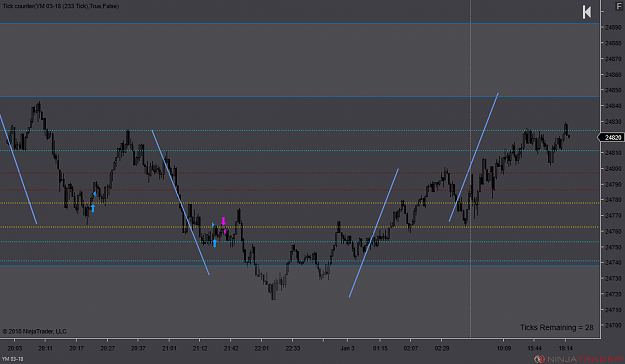Viewport: 625px width, 364px height.
Task: Click the 24820 current price marker
Action: pos(612,137)
